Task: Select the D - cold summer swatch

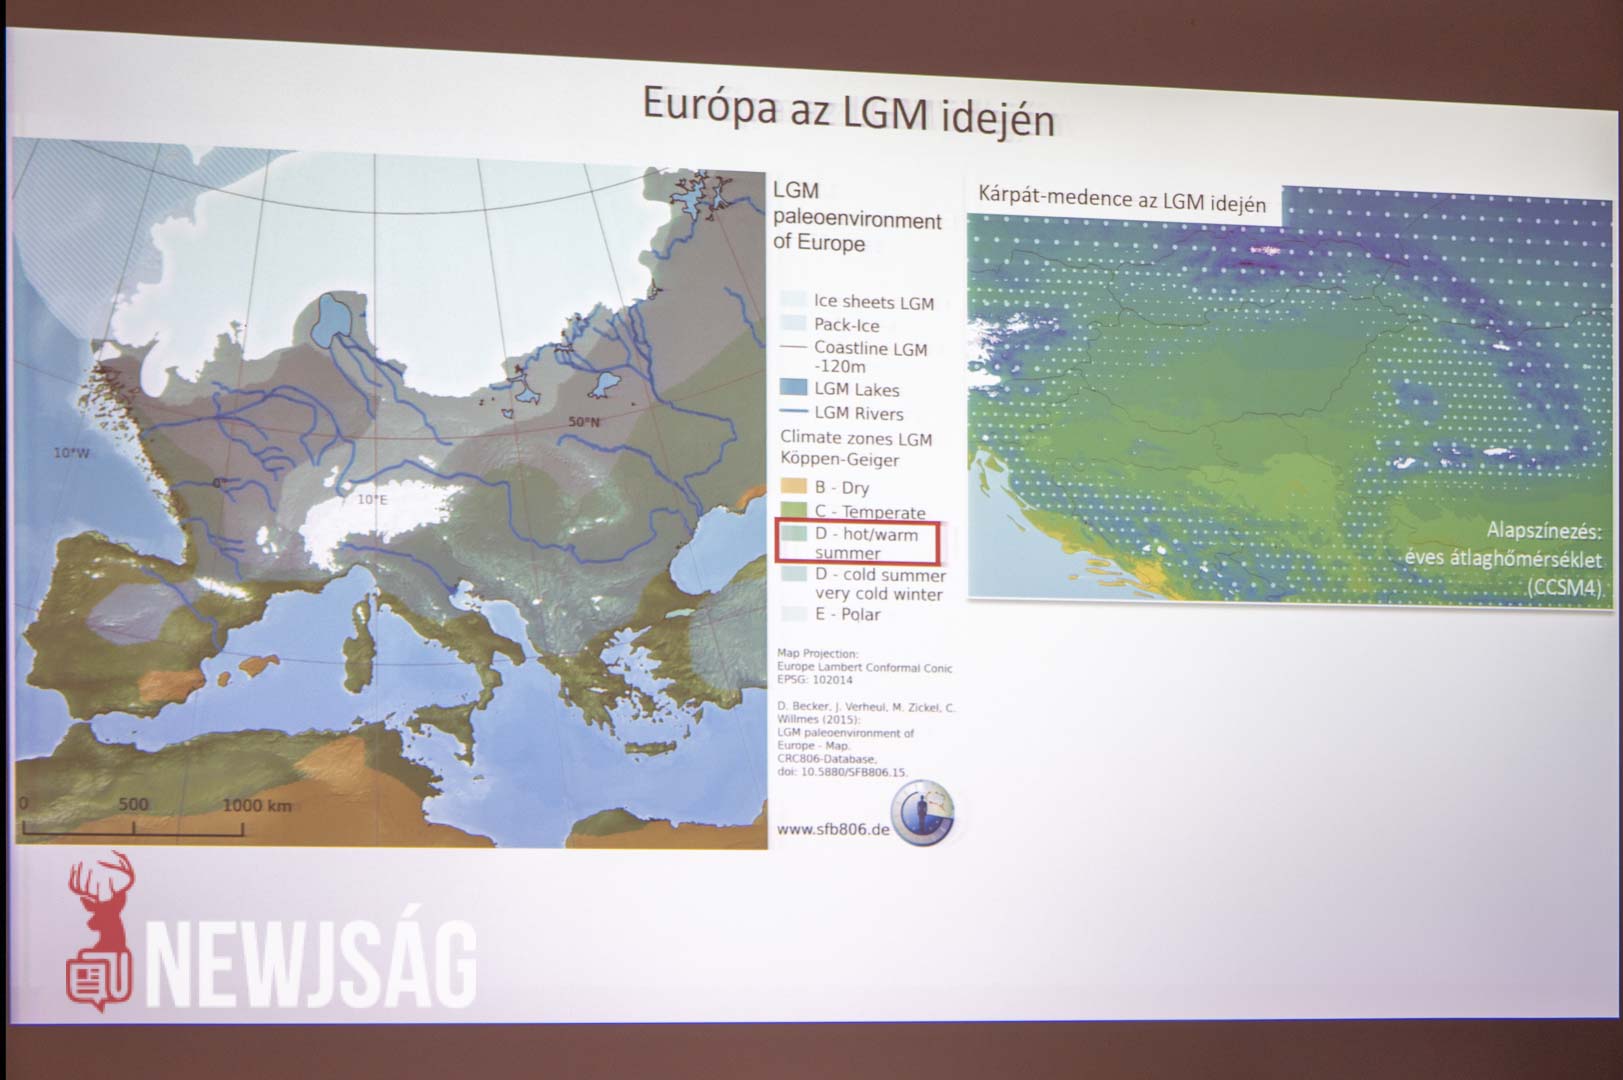Action: pos(793,575)
